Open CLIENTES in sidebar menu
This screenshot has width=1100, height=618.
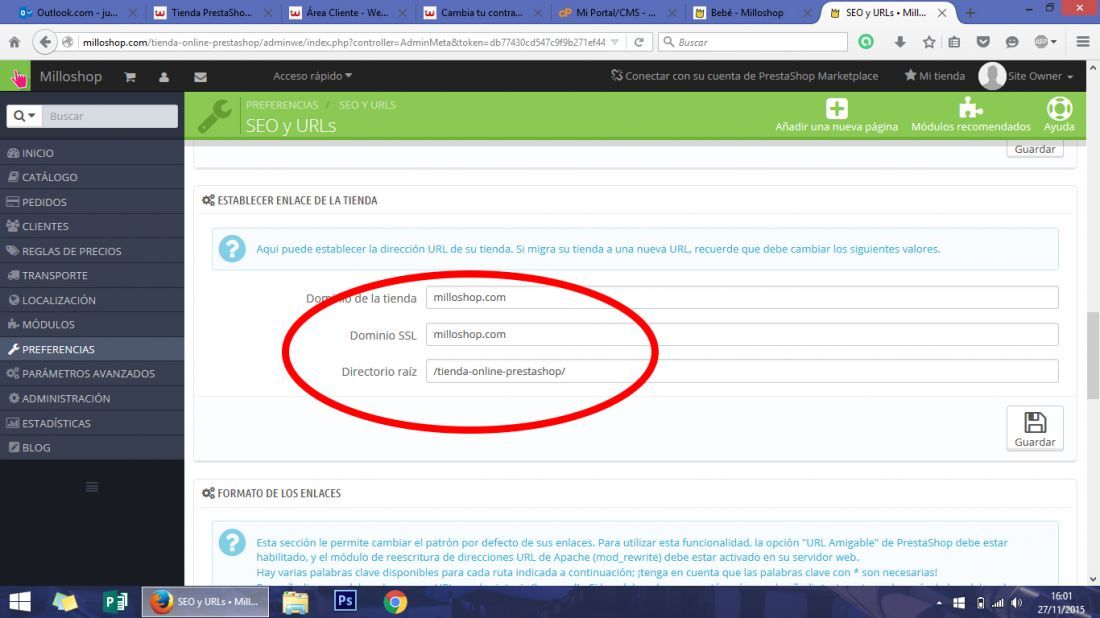[92, 226]
